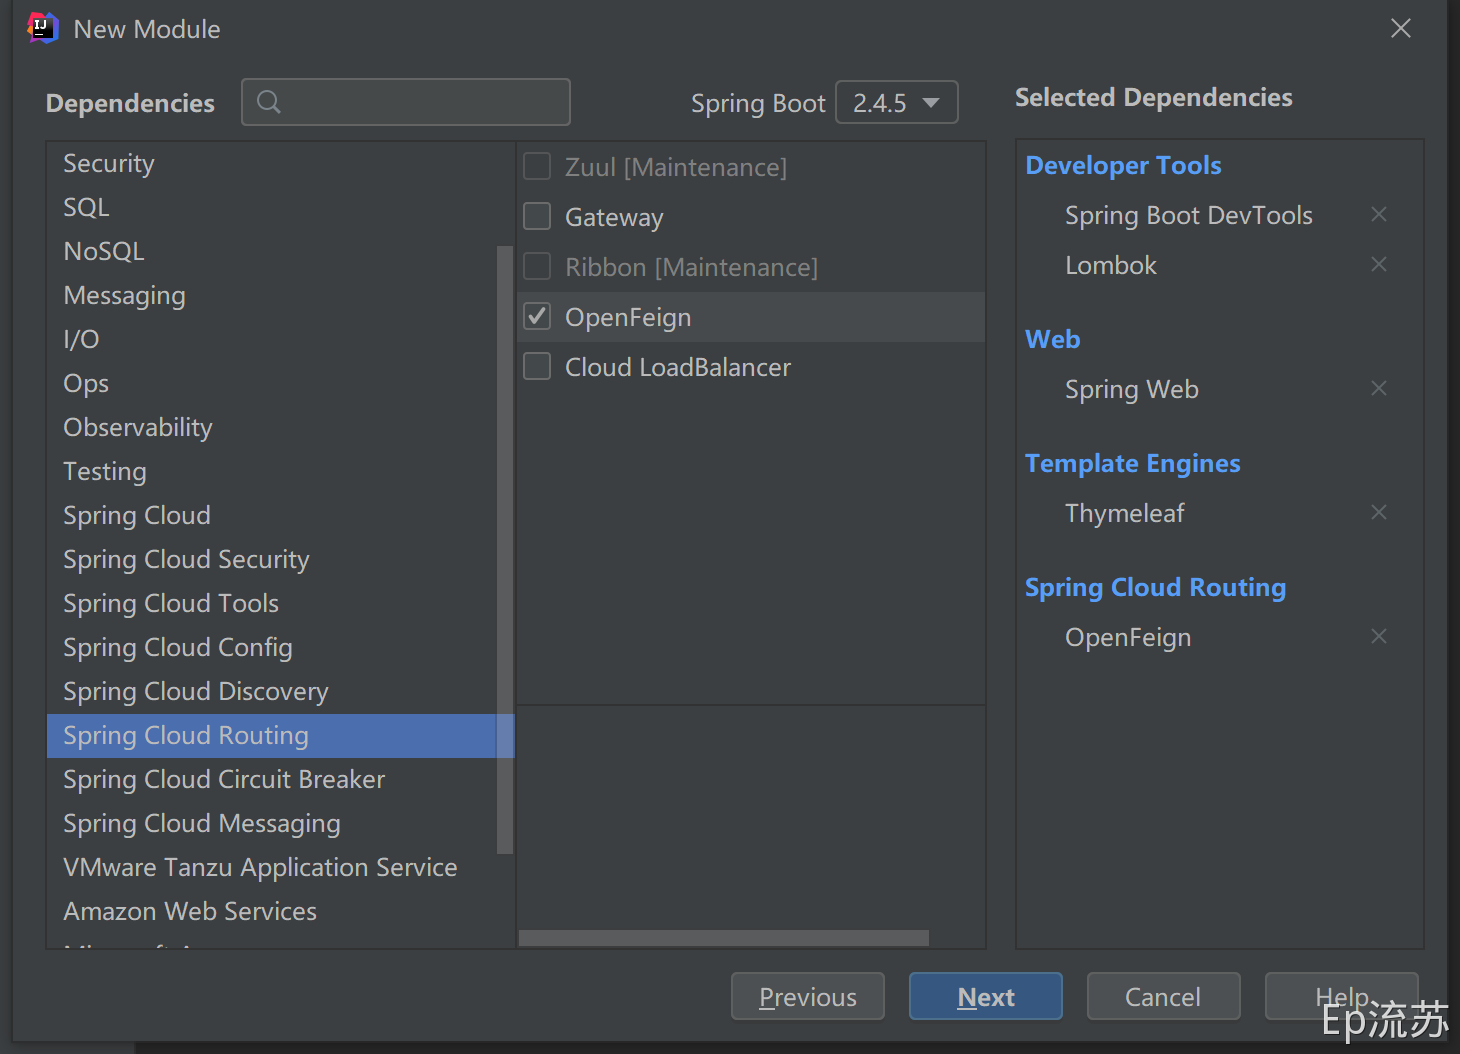1460x1054 pixels.
Task: Open the Spring Boot version dropdown
Action: click(x=897, y=103)
